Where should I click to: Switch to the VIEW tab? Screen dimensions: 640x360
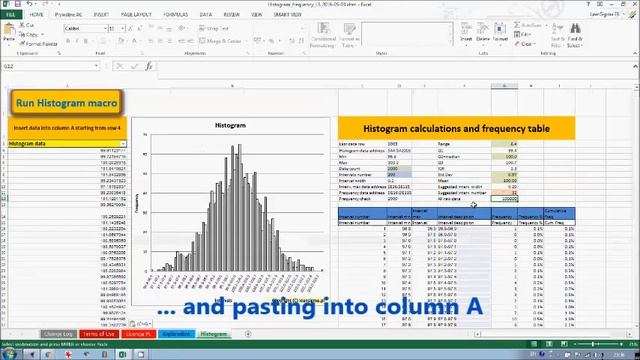[x=257, y=14]
